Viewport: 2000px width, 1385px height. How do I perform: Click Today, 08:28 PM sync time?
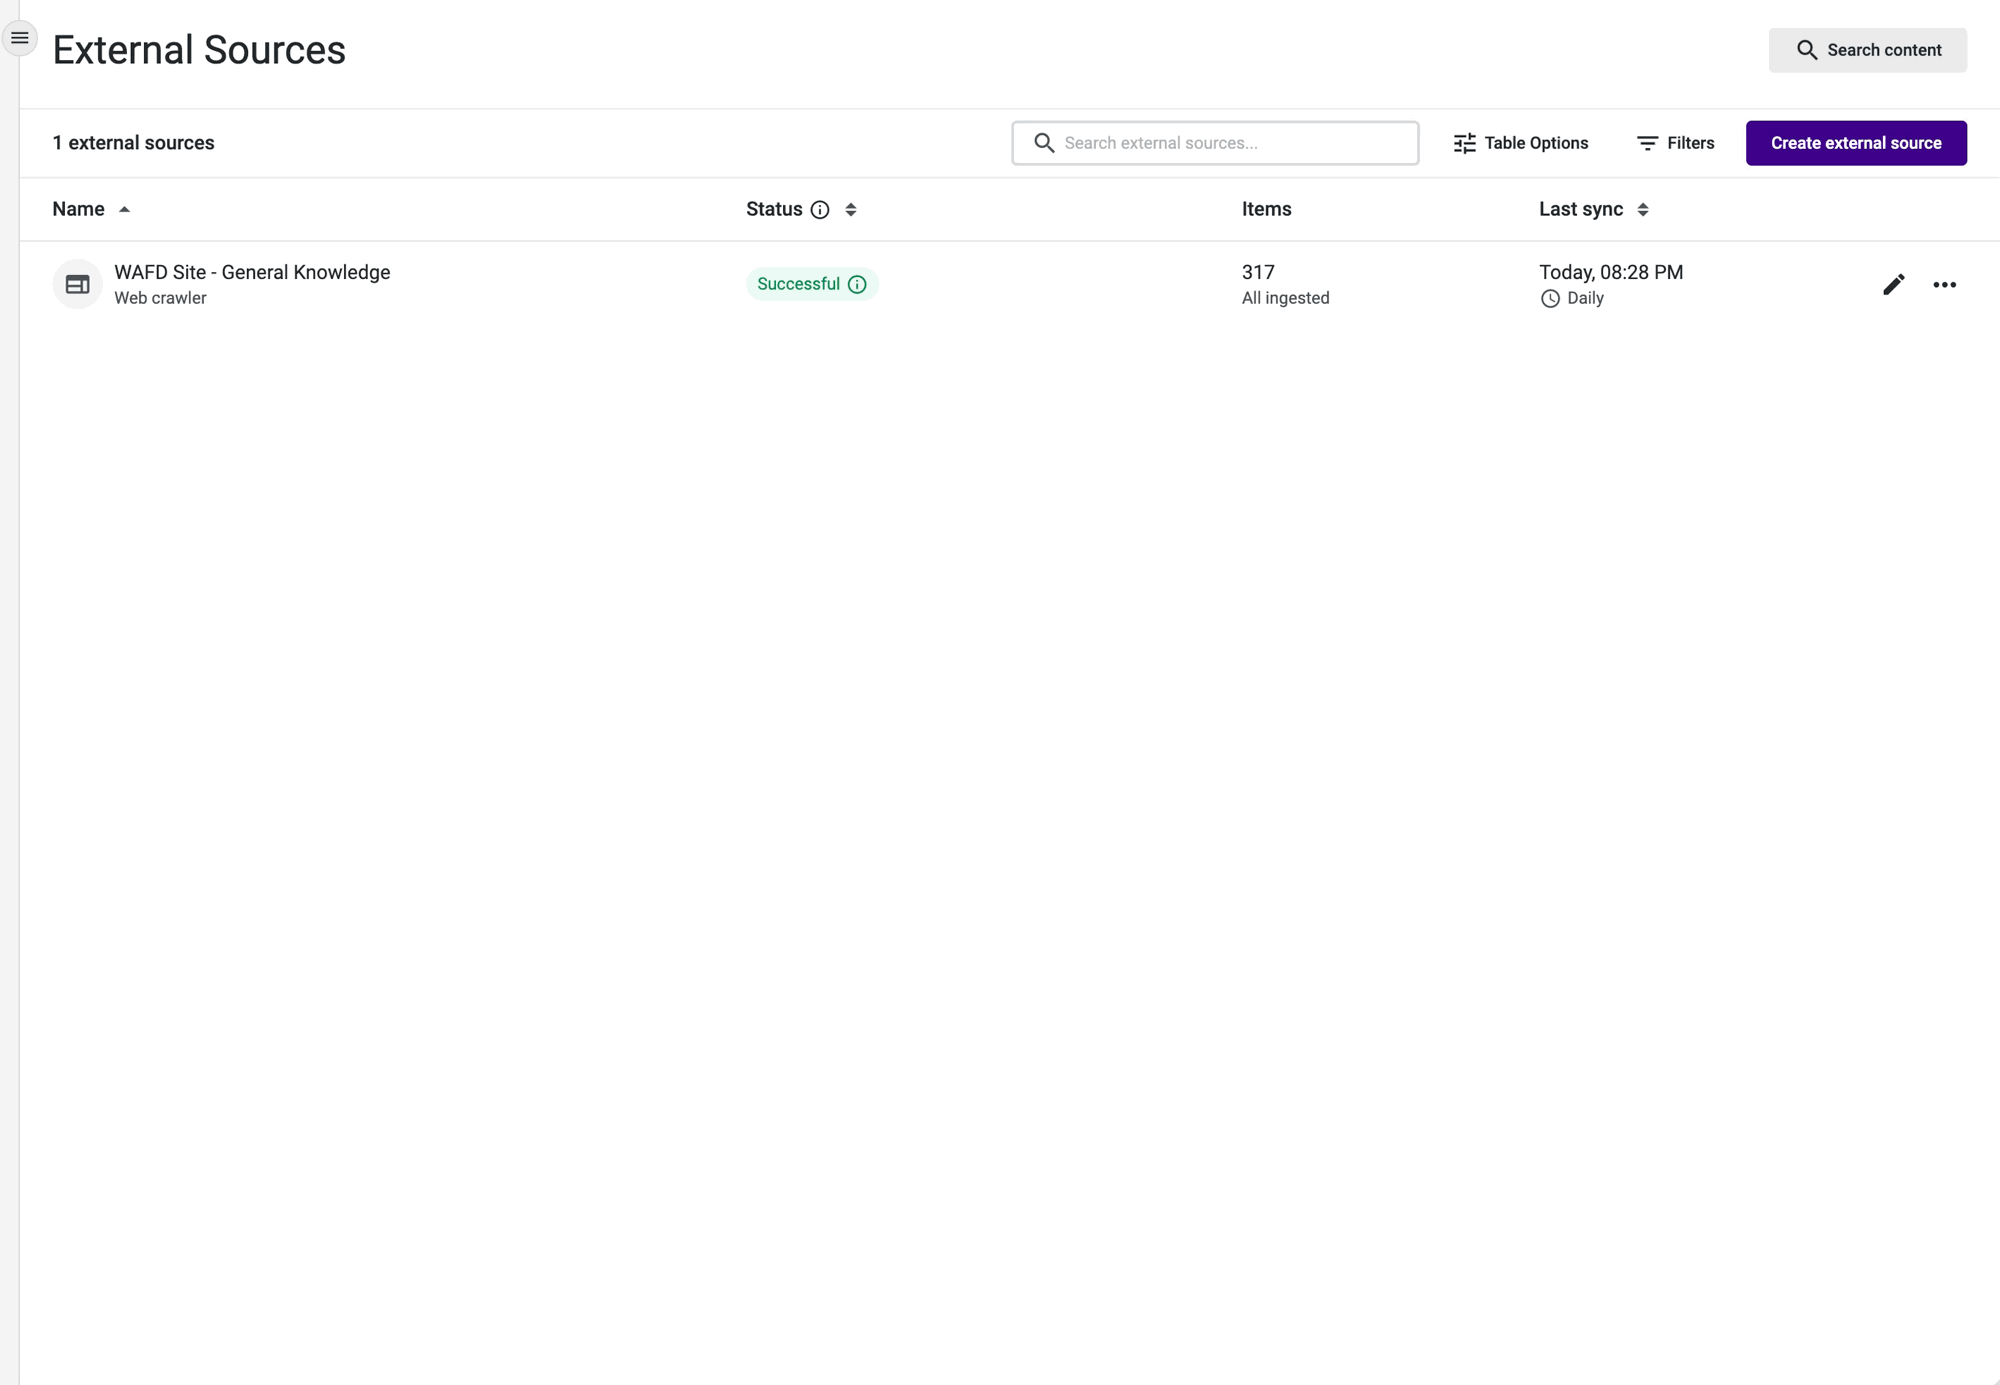pos(1611,272)
